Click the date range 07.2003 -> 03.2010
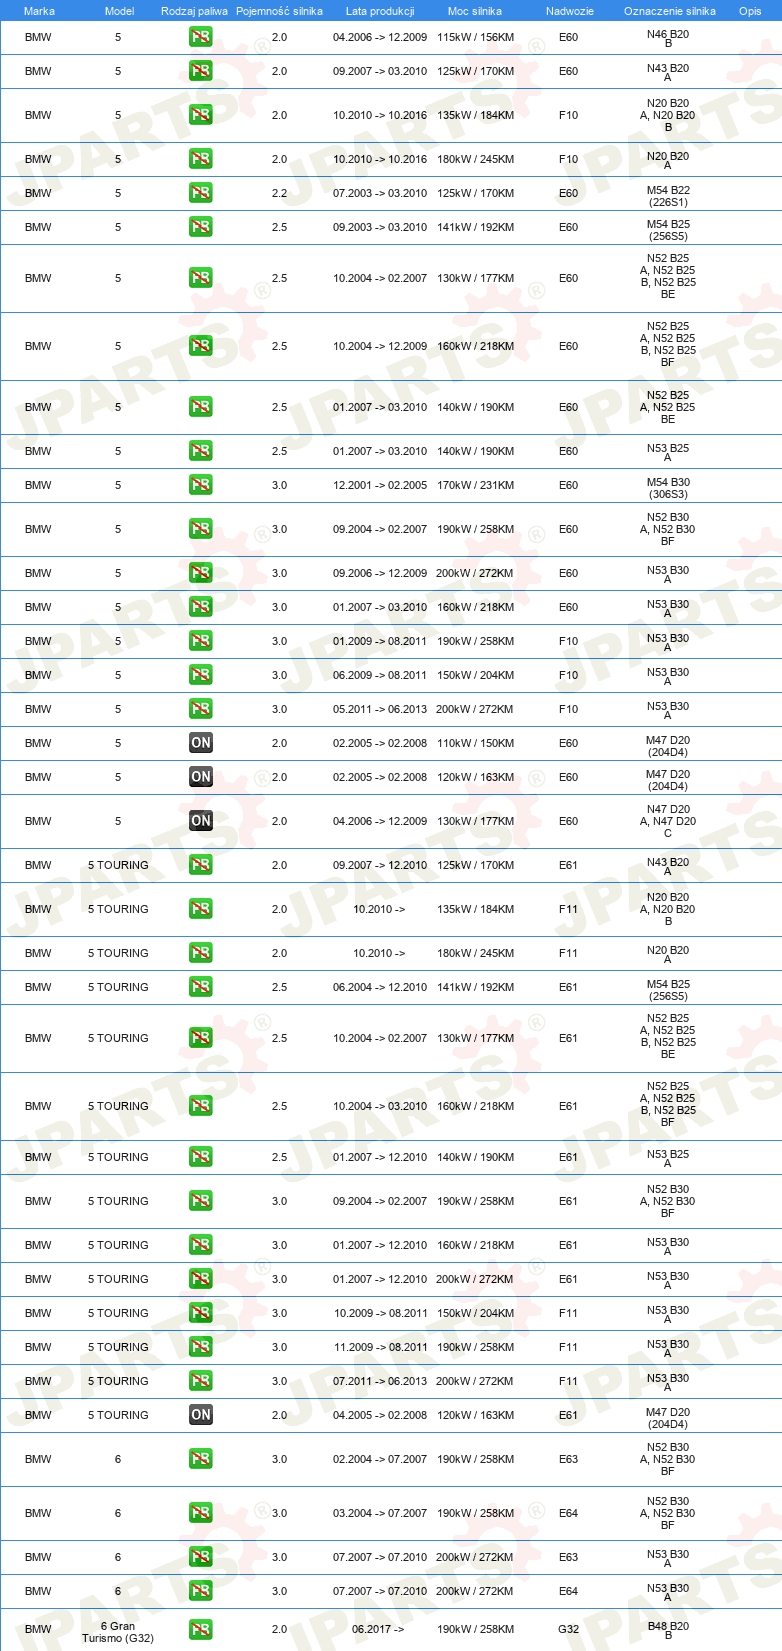782x1651 pixels. tap(380, 193)
